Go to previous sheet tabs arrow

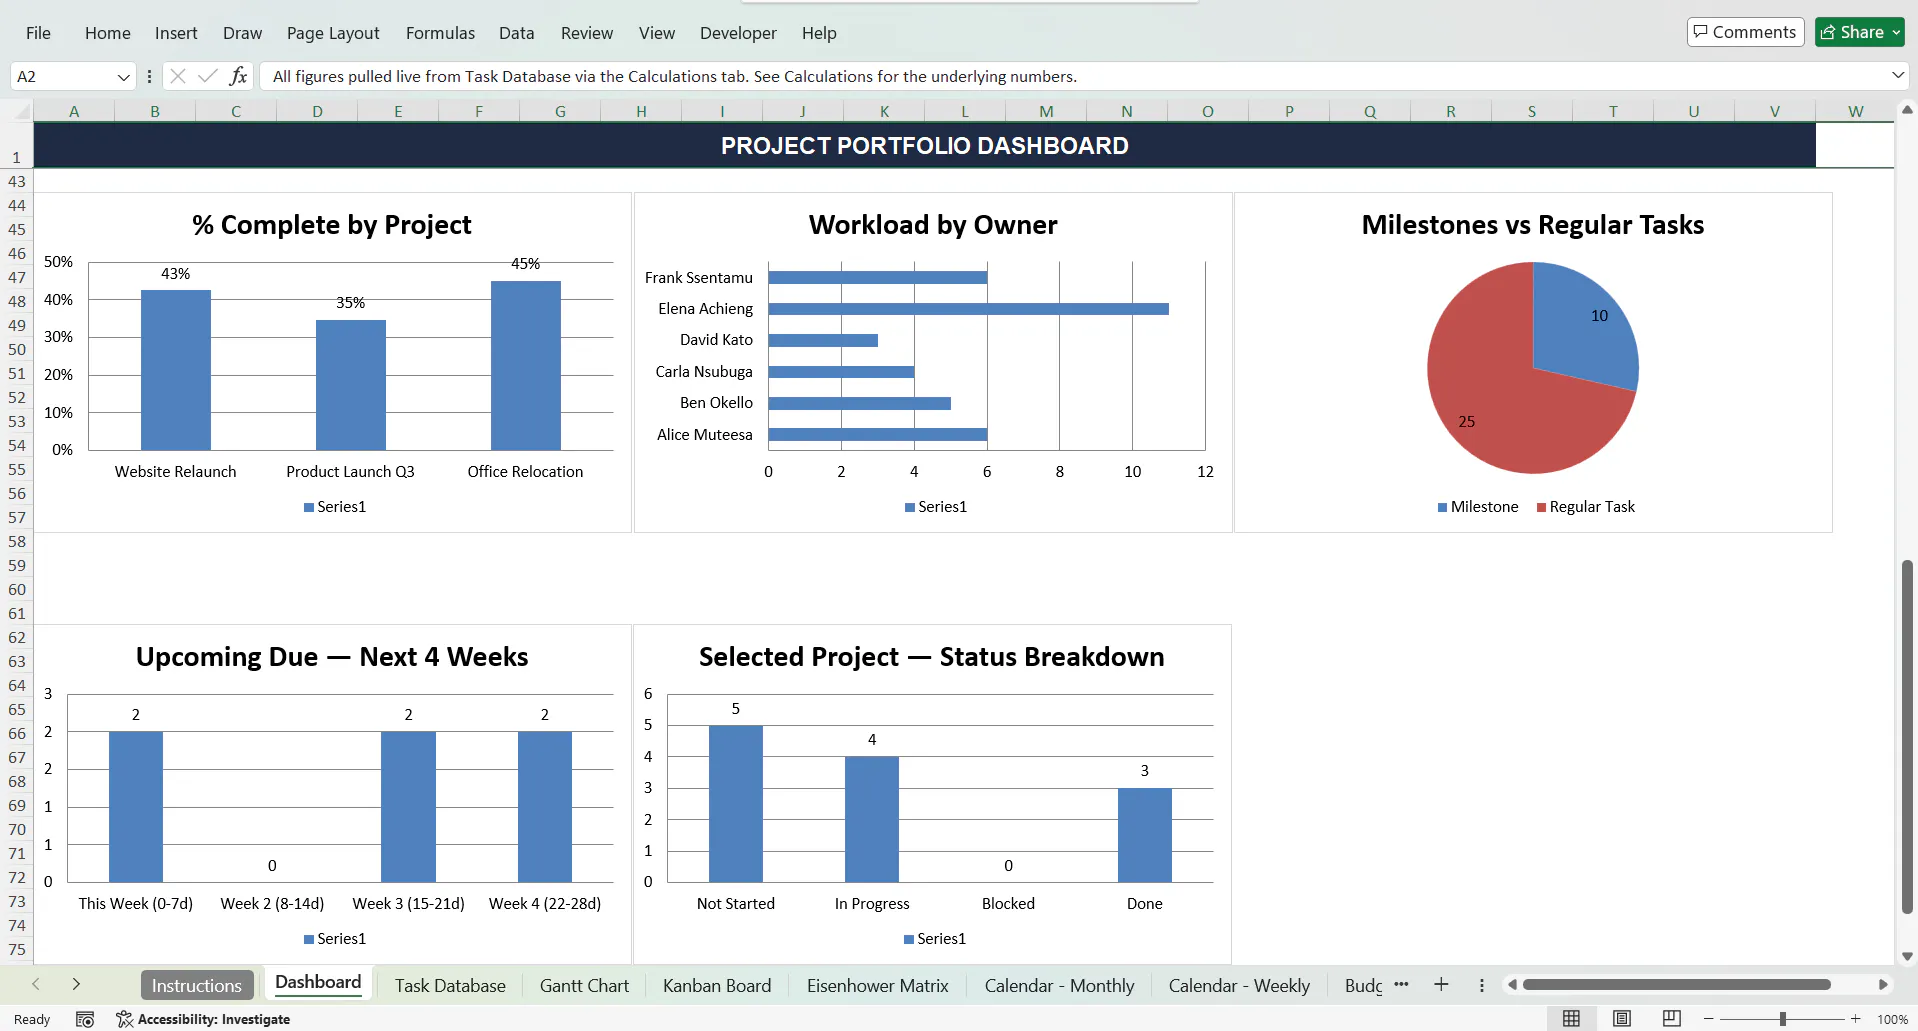point(36,984)
